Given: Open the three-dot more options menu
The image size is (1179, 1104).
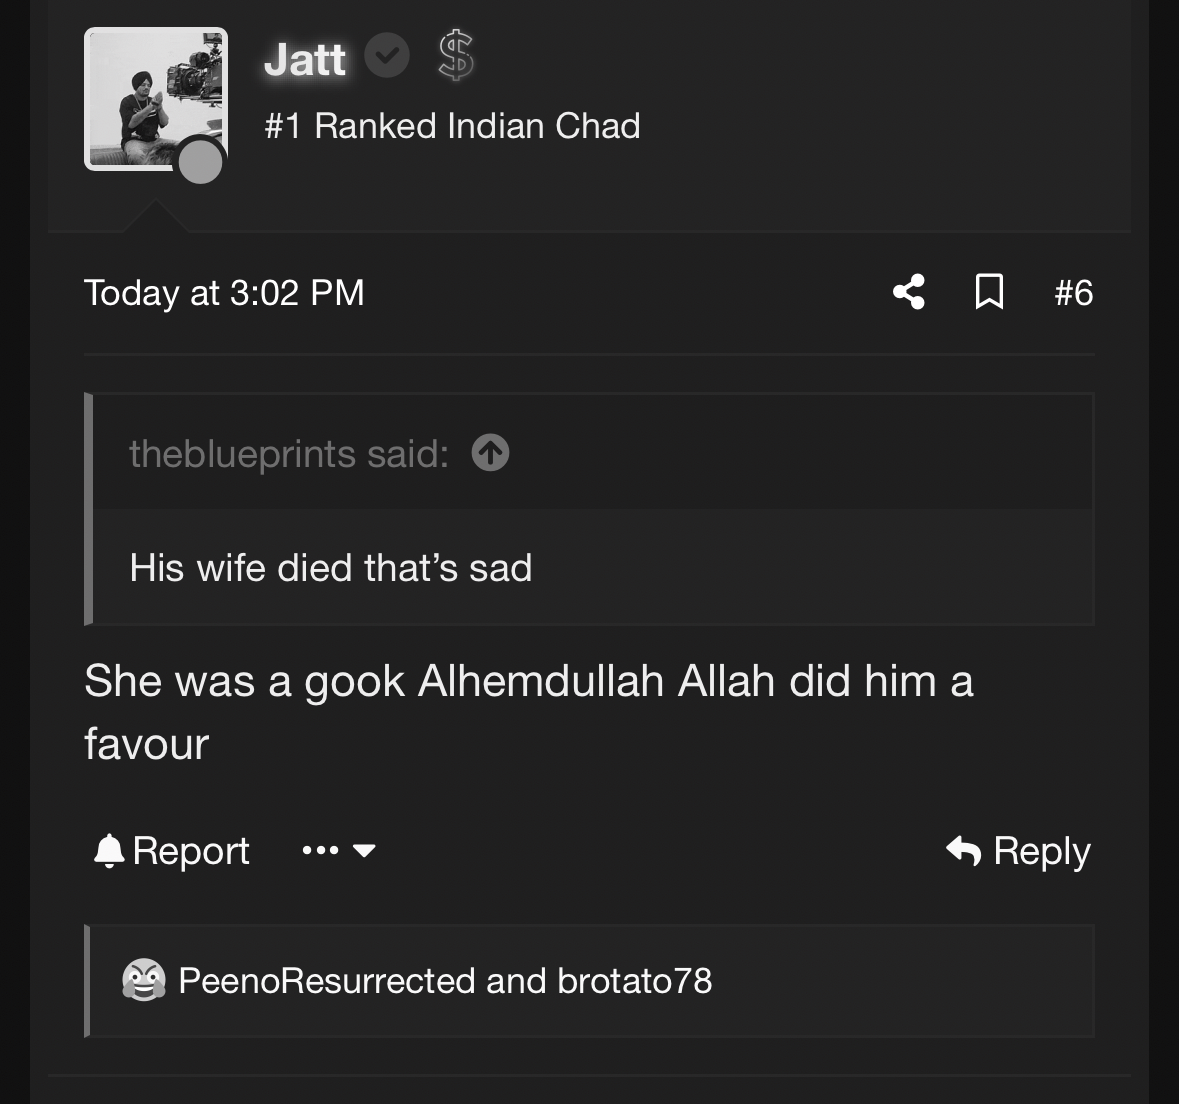Looking at the screenshot, I should click(320, 851).
